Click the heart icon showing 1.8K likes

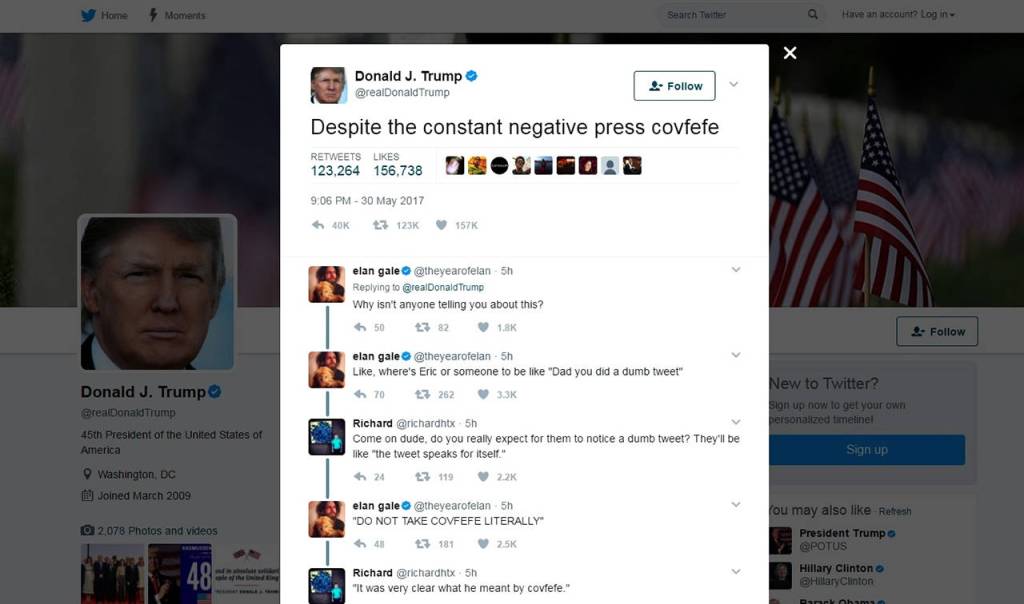pyautogui.click(x=483, y=327)
